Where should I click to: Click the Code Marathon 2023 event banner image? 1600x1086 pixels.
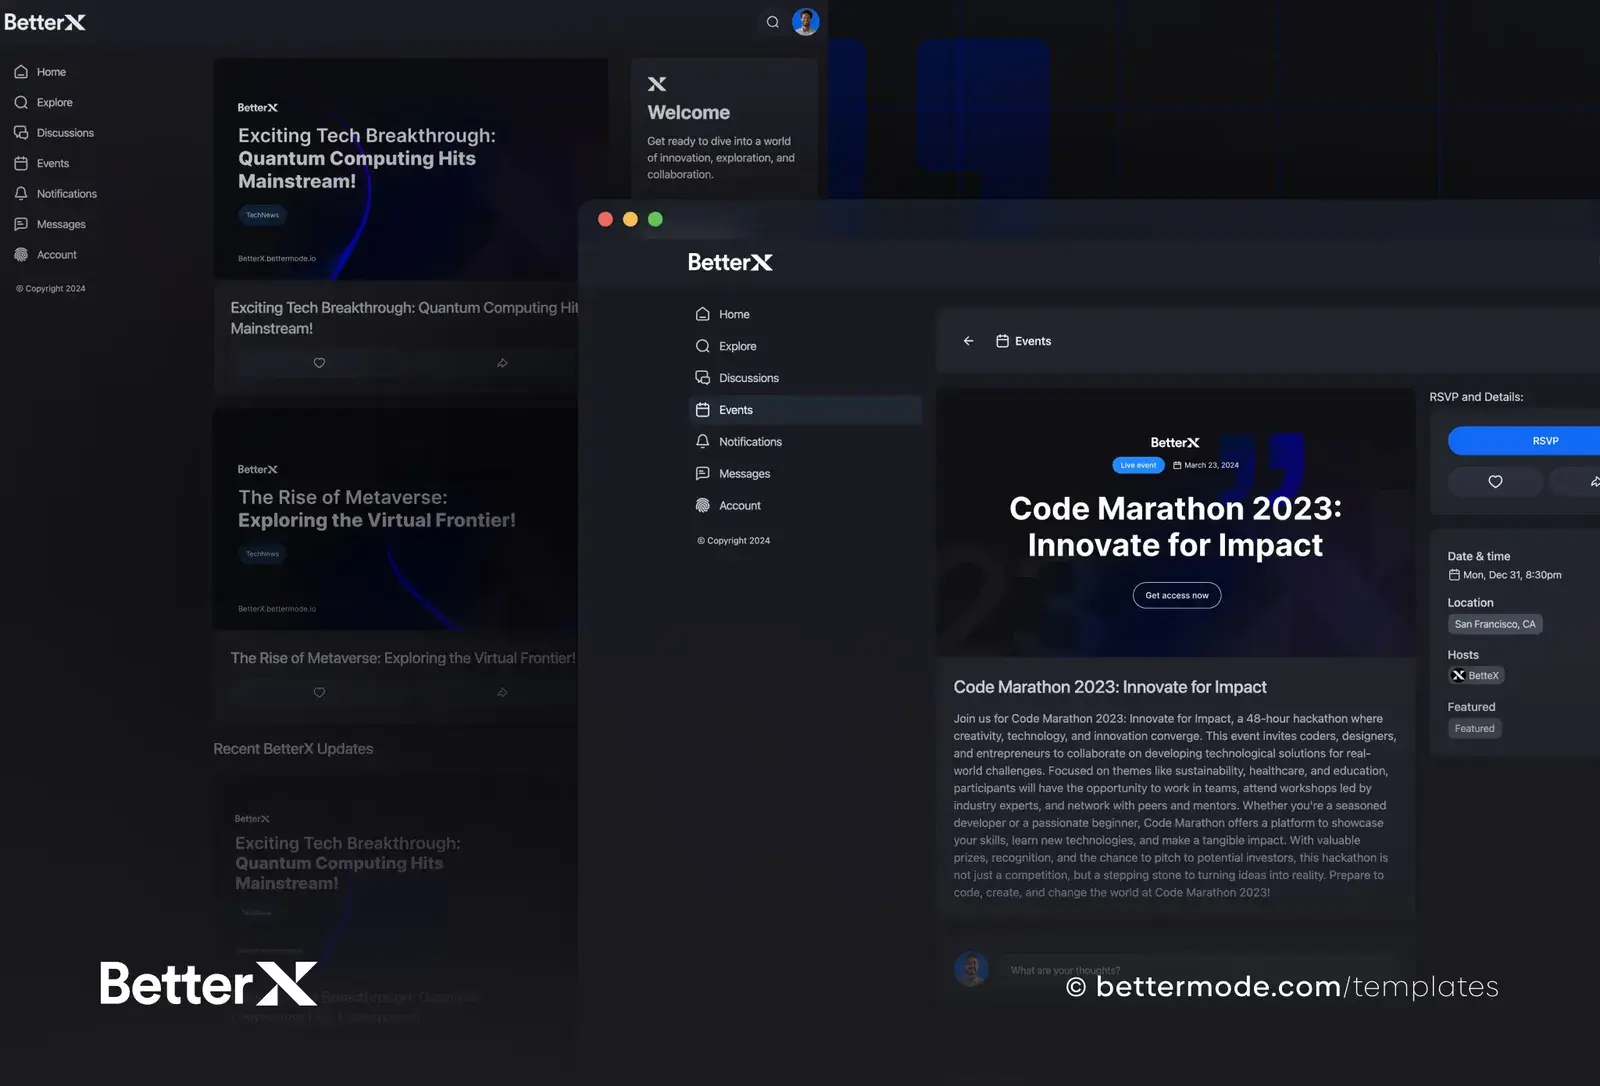[1176, 522]
